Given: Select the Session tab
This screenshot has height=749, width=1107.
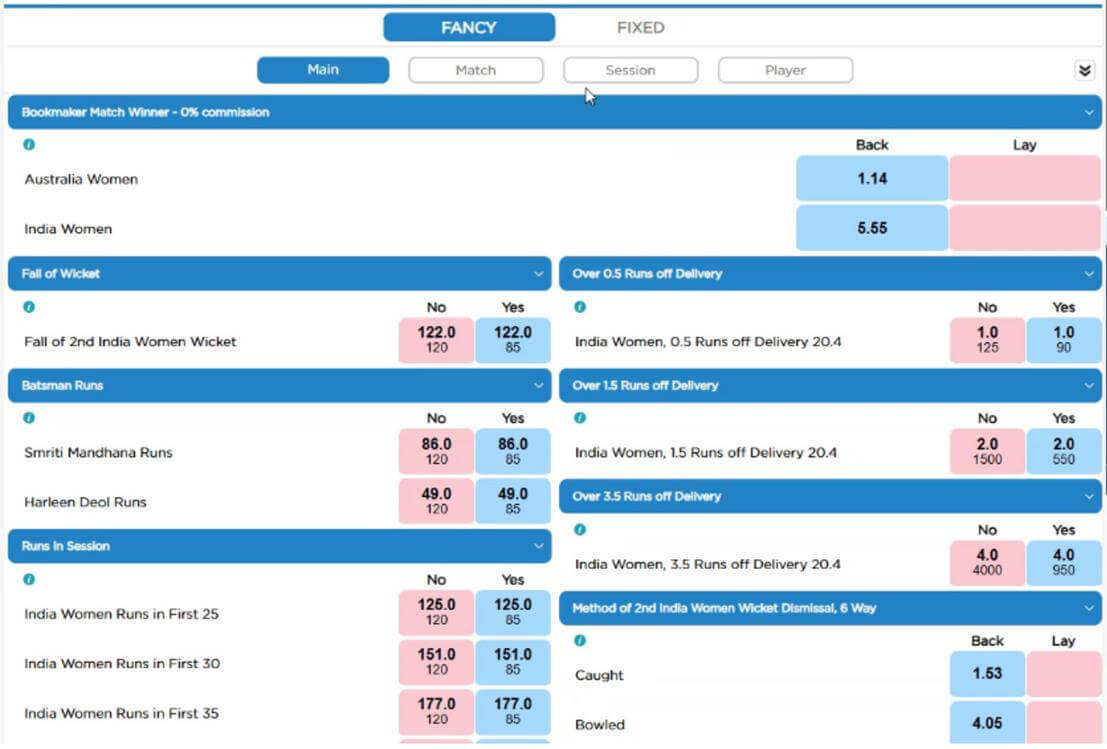Looking at the screenshot, I should (x=630, y=70).
